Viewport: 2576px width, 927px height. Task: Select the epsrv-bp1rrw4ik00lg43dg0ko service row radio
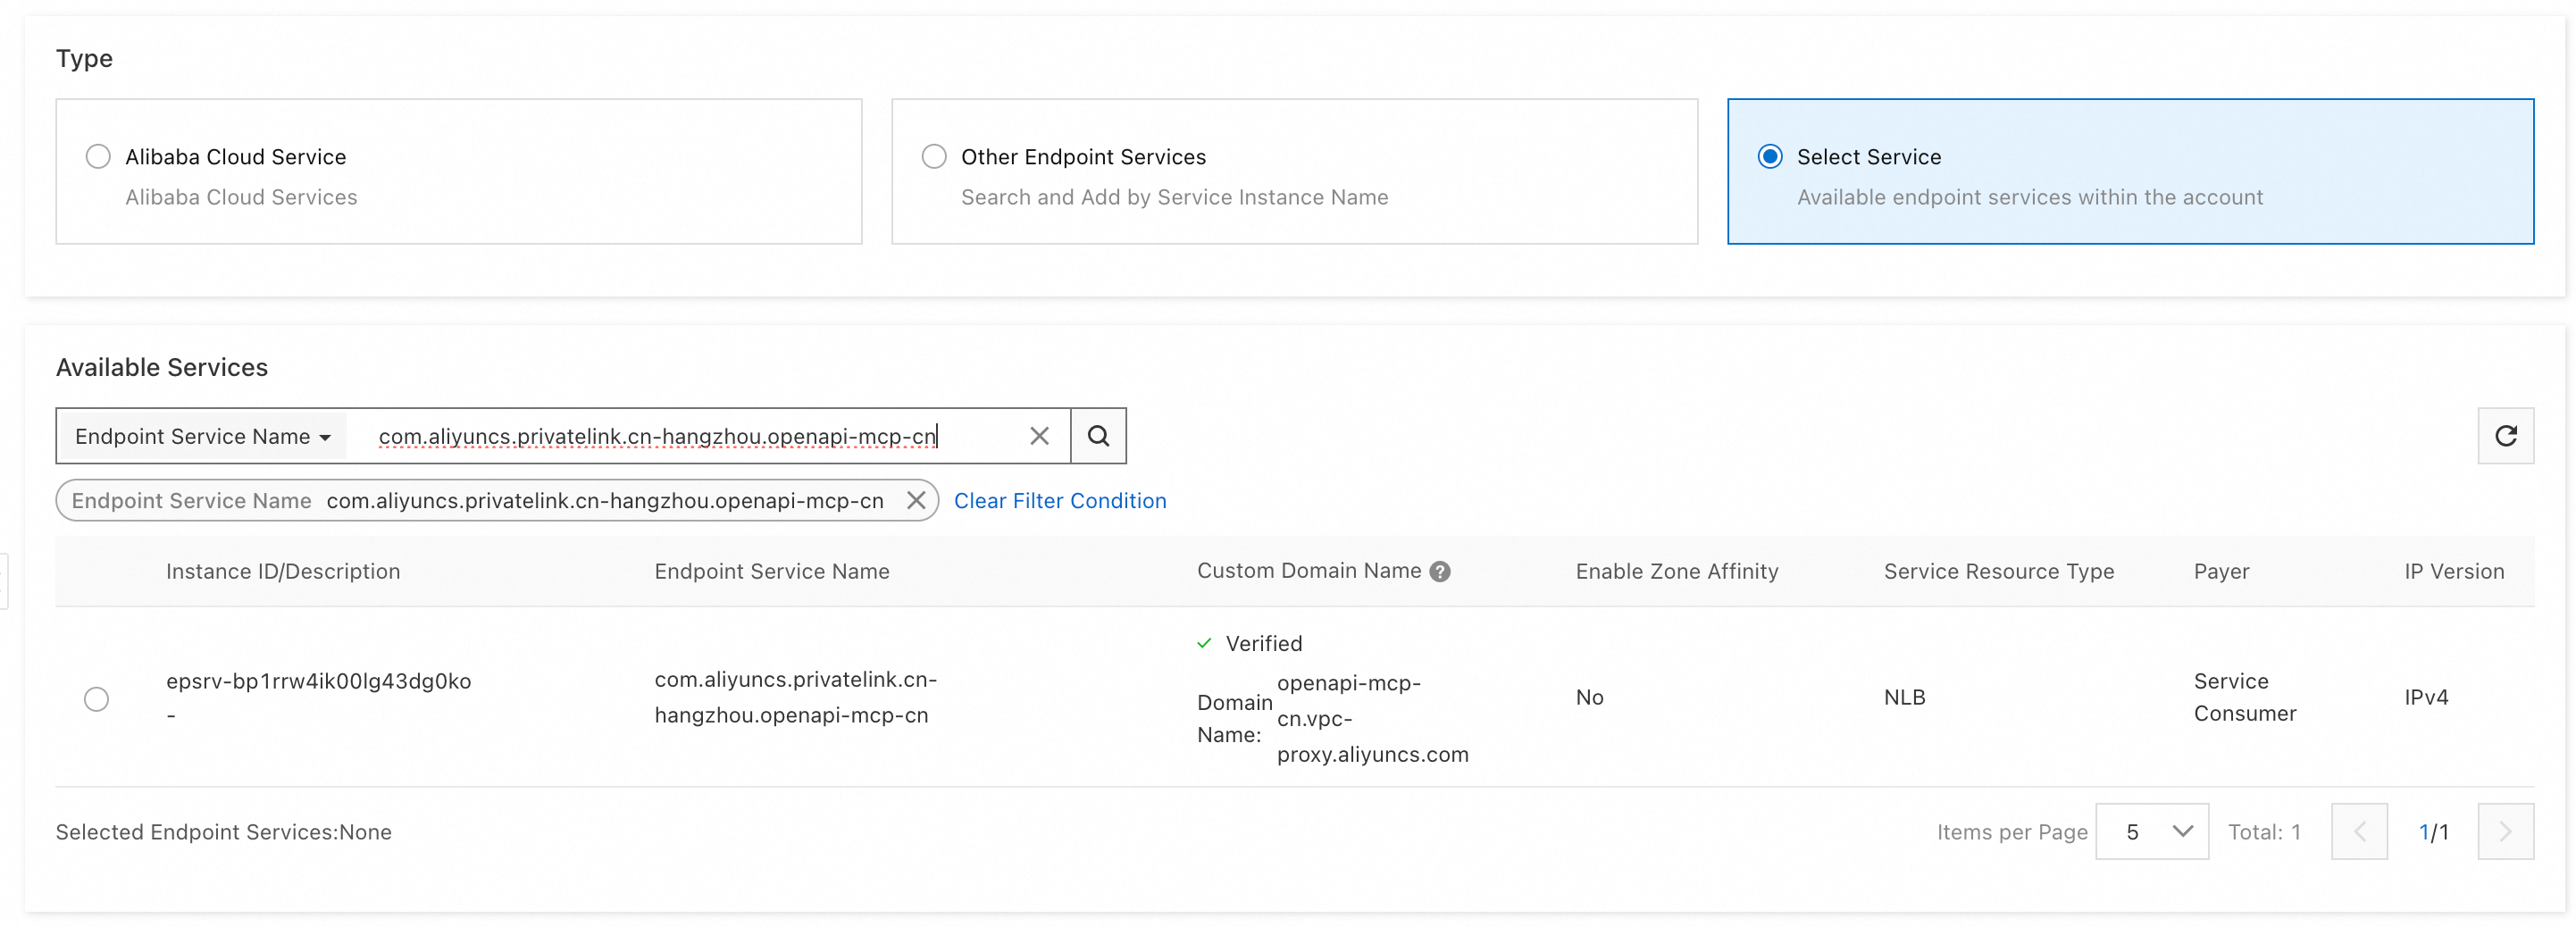[x=97, y=698]
